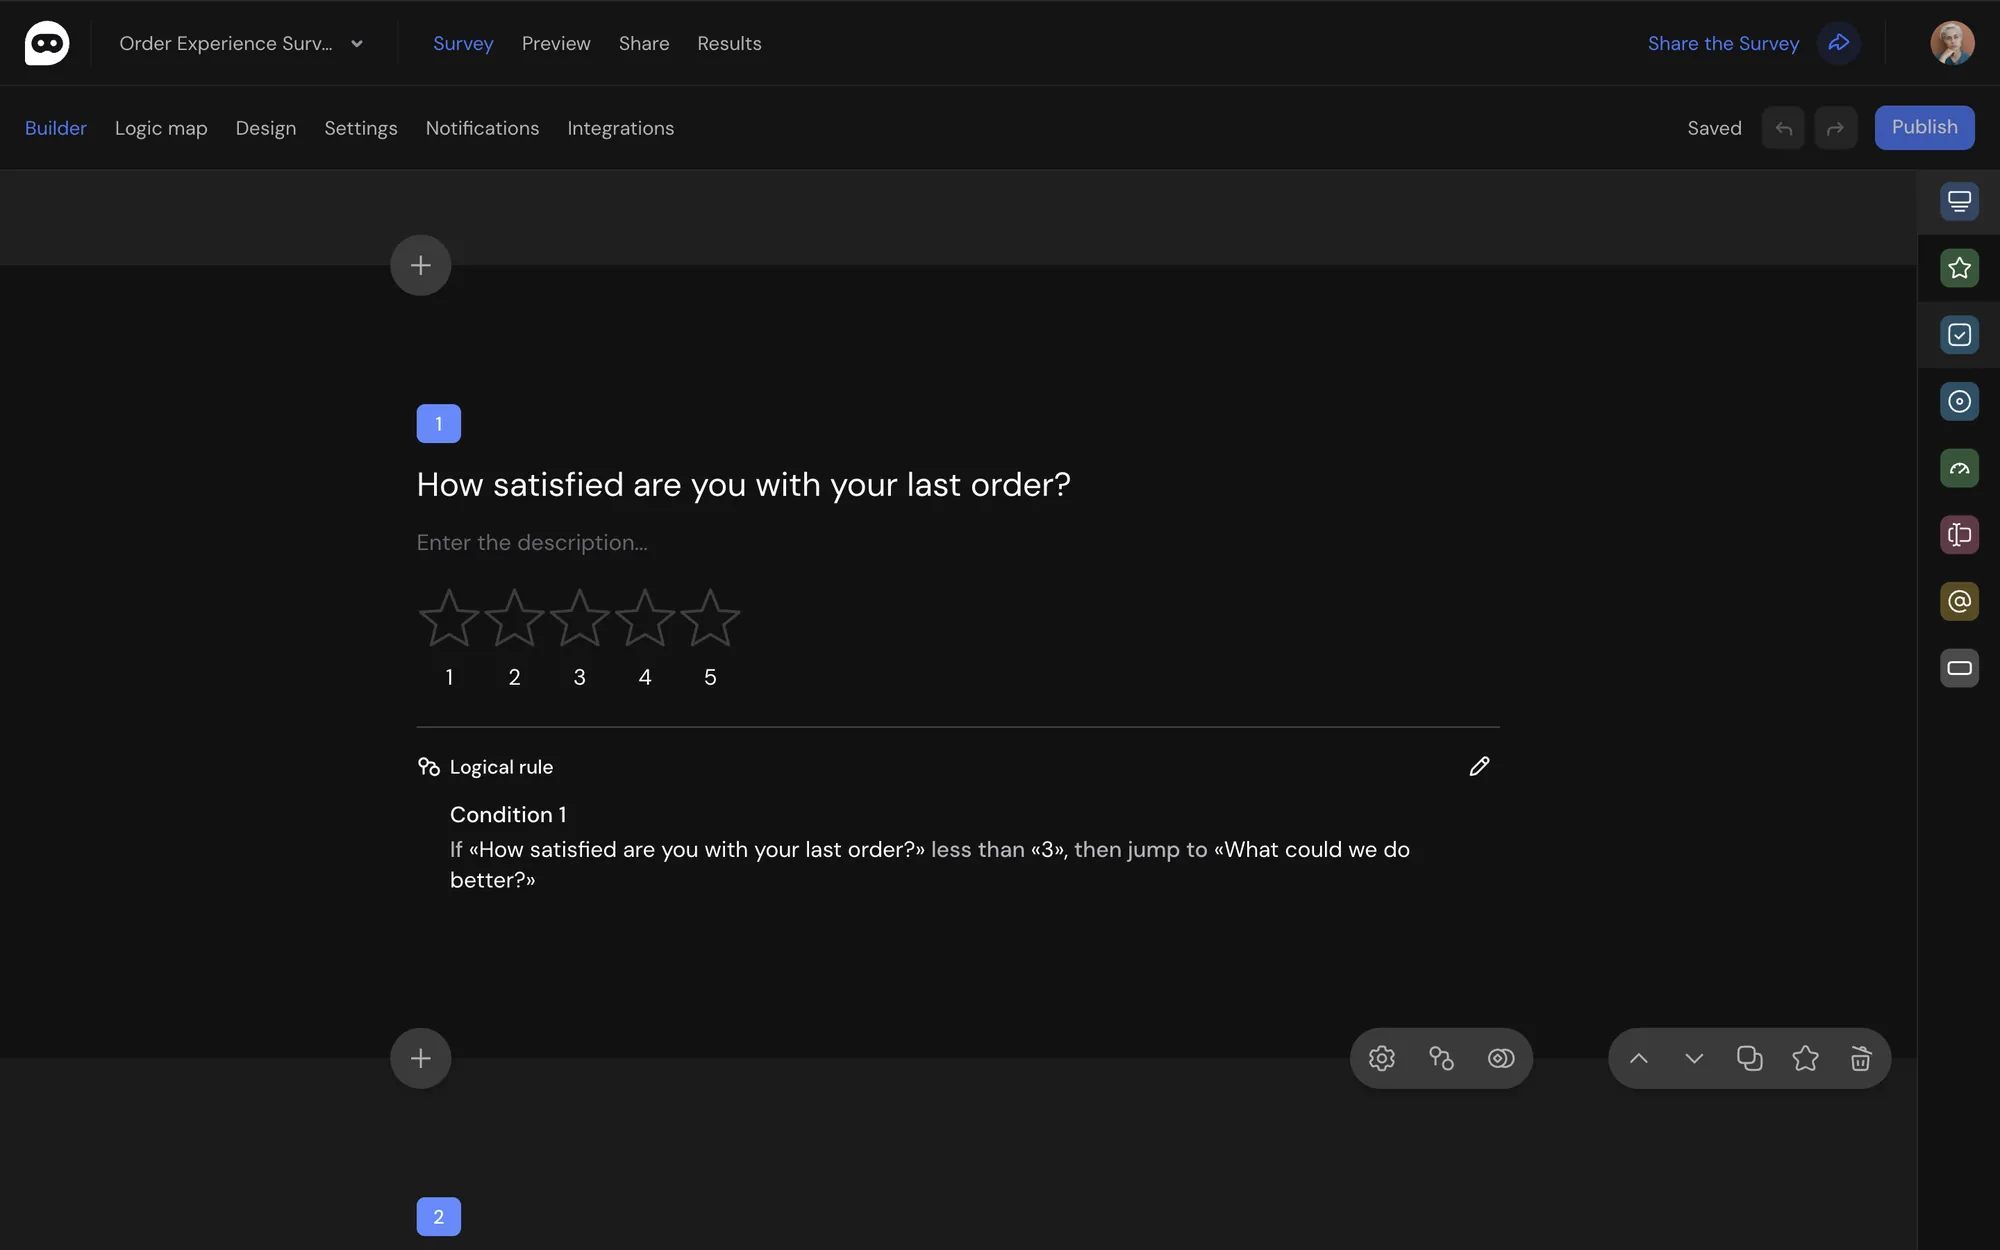Go to the Results tab
This screenshot has width=2000, height=1250.
tap(729, 43)
